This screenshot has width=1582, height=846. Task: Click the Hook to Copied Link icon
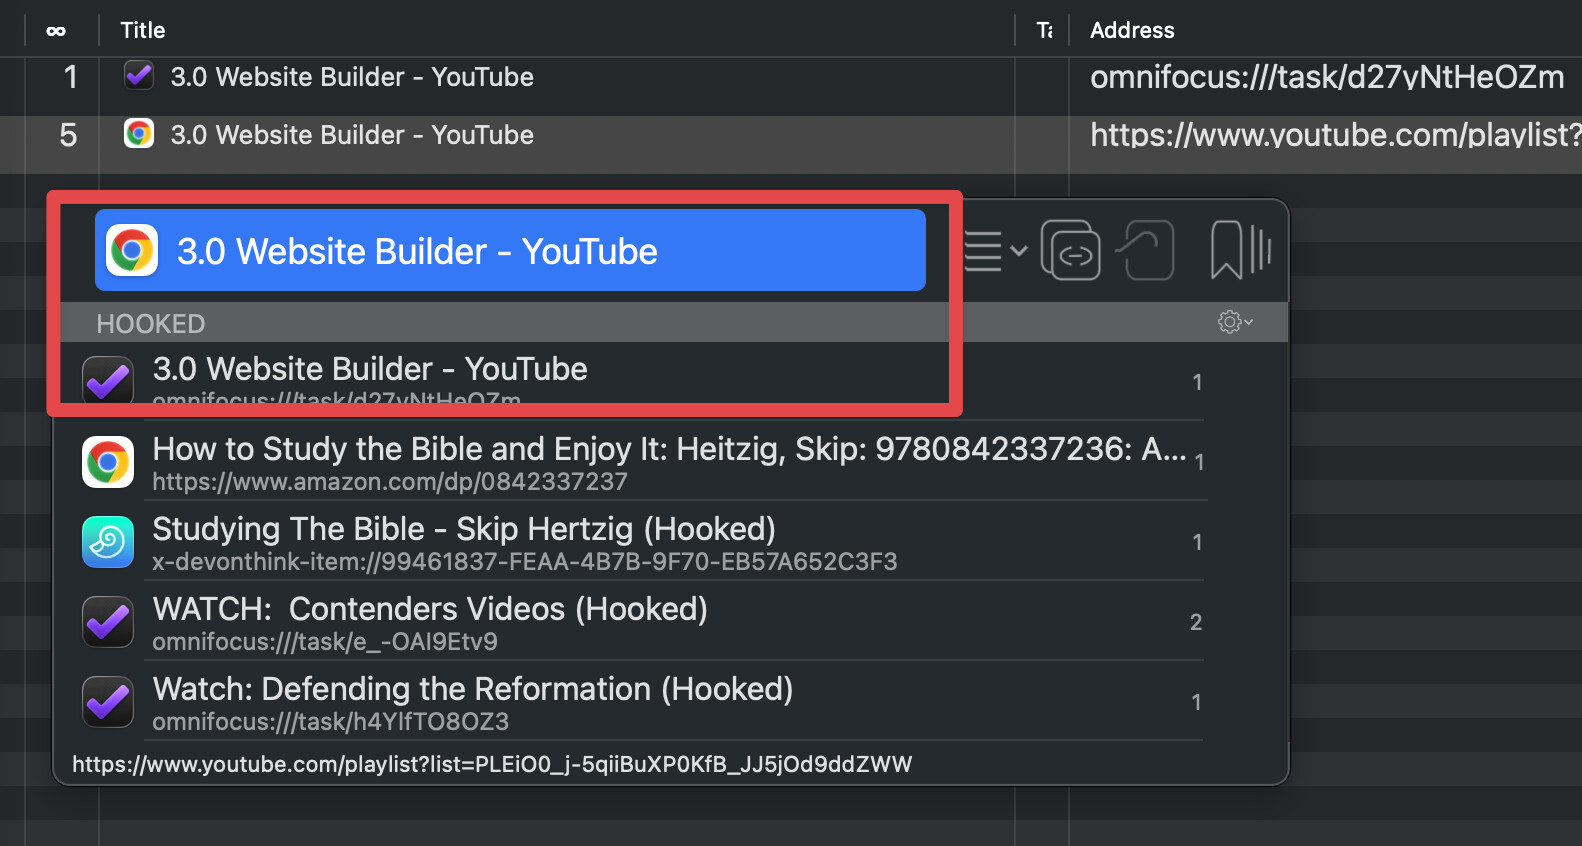click(x=1146, y=250)
